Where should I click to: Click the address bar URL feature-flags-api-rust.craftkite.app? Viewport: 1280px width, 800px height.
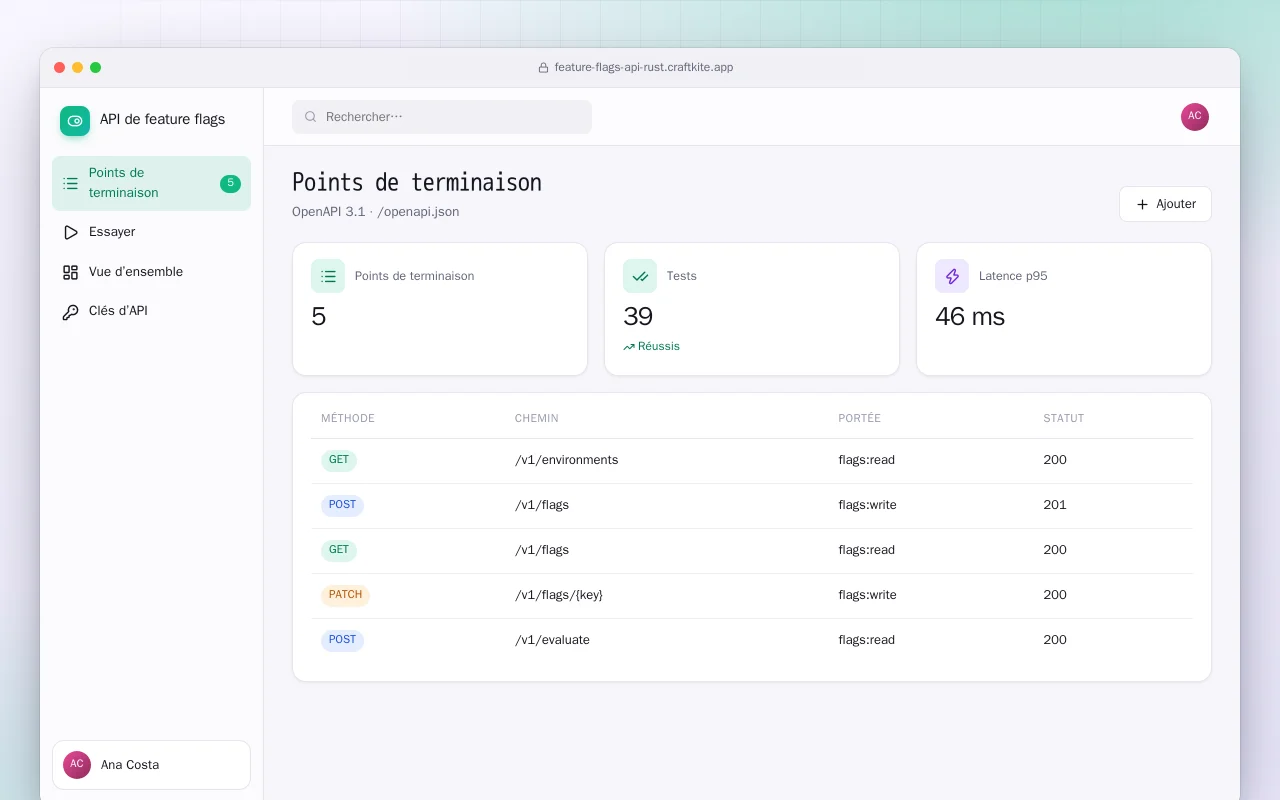pos(644,68)
